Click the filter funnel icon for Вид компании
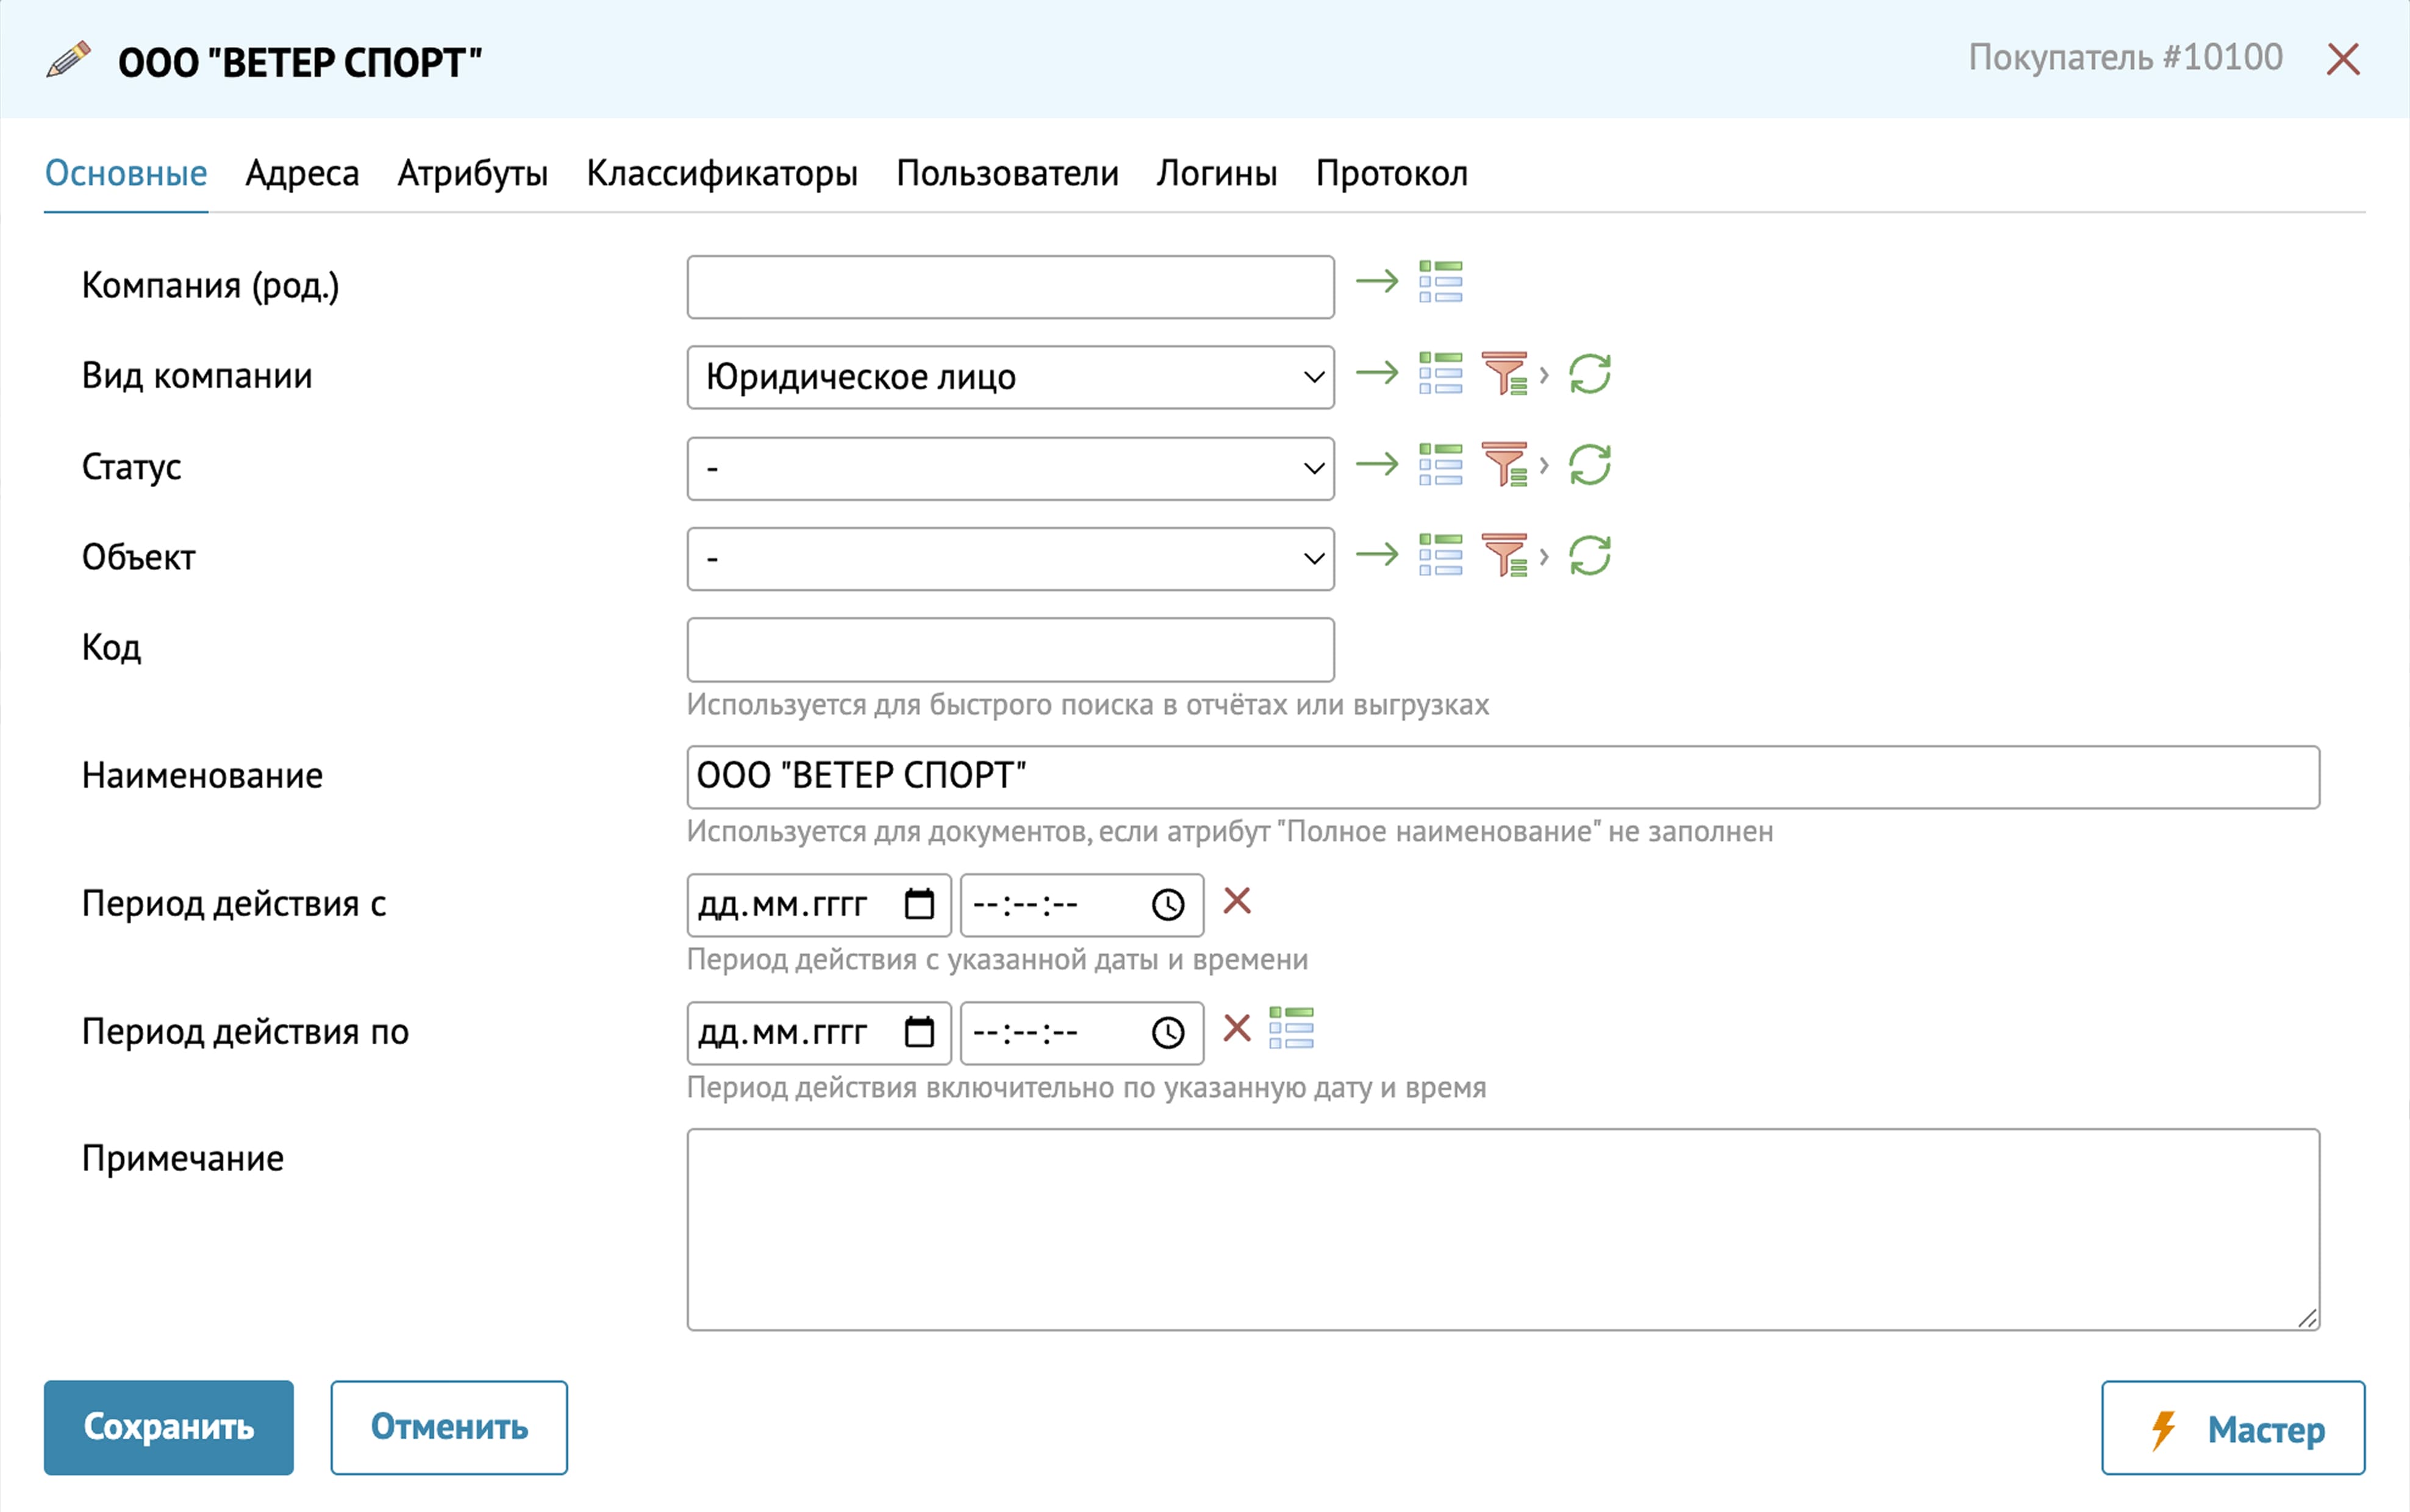 (x=1504, y=374)
